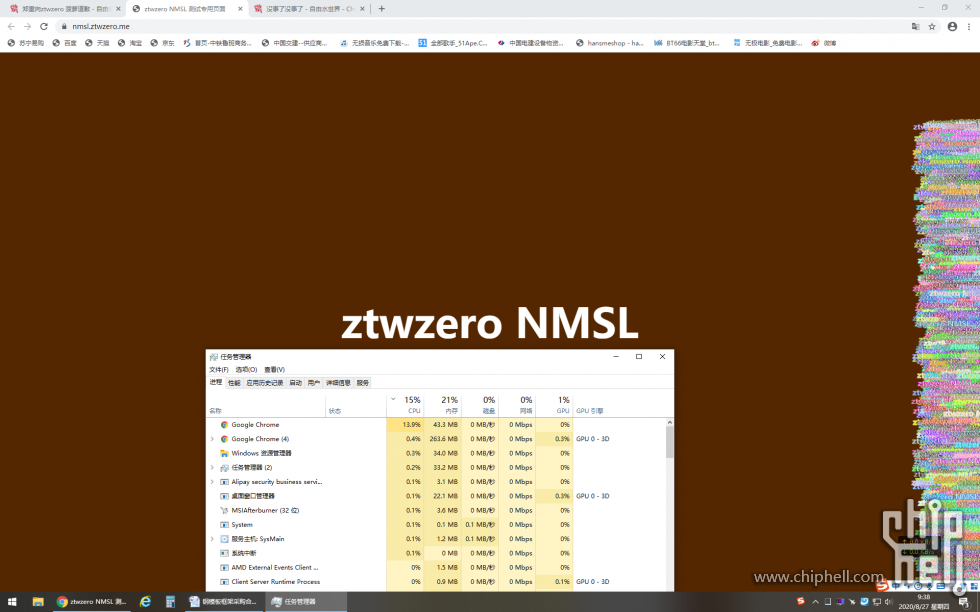Select the 桌面窗口管理器 process
Image resolution: width=980 pixels, height=612 pixels.
252,496
